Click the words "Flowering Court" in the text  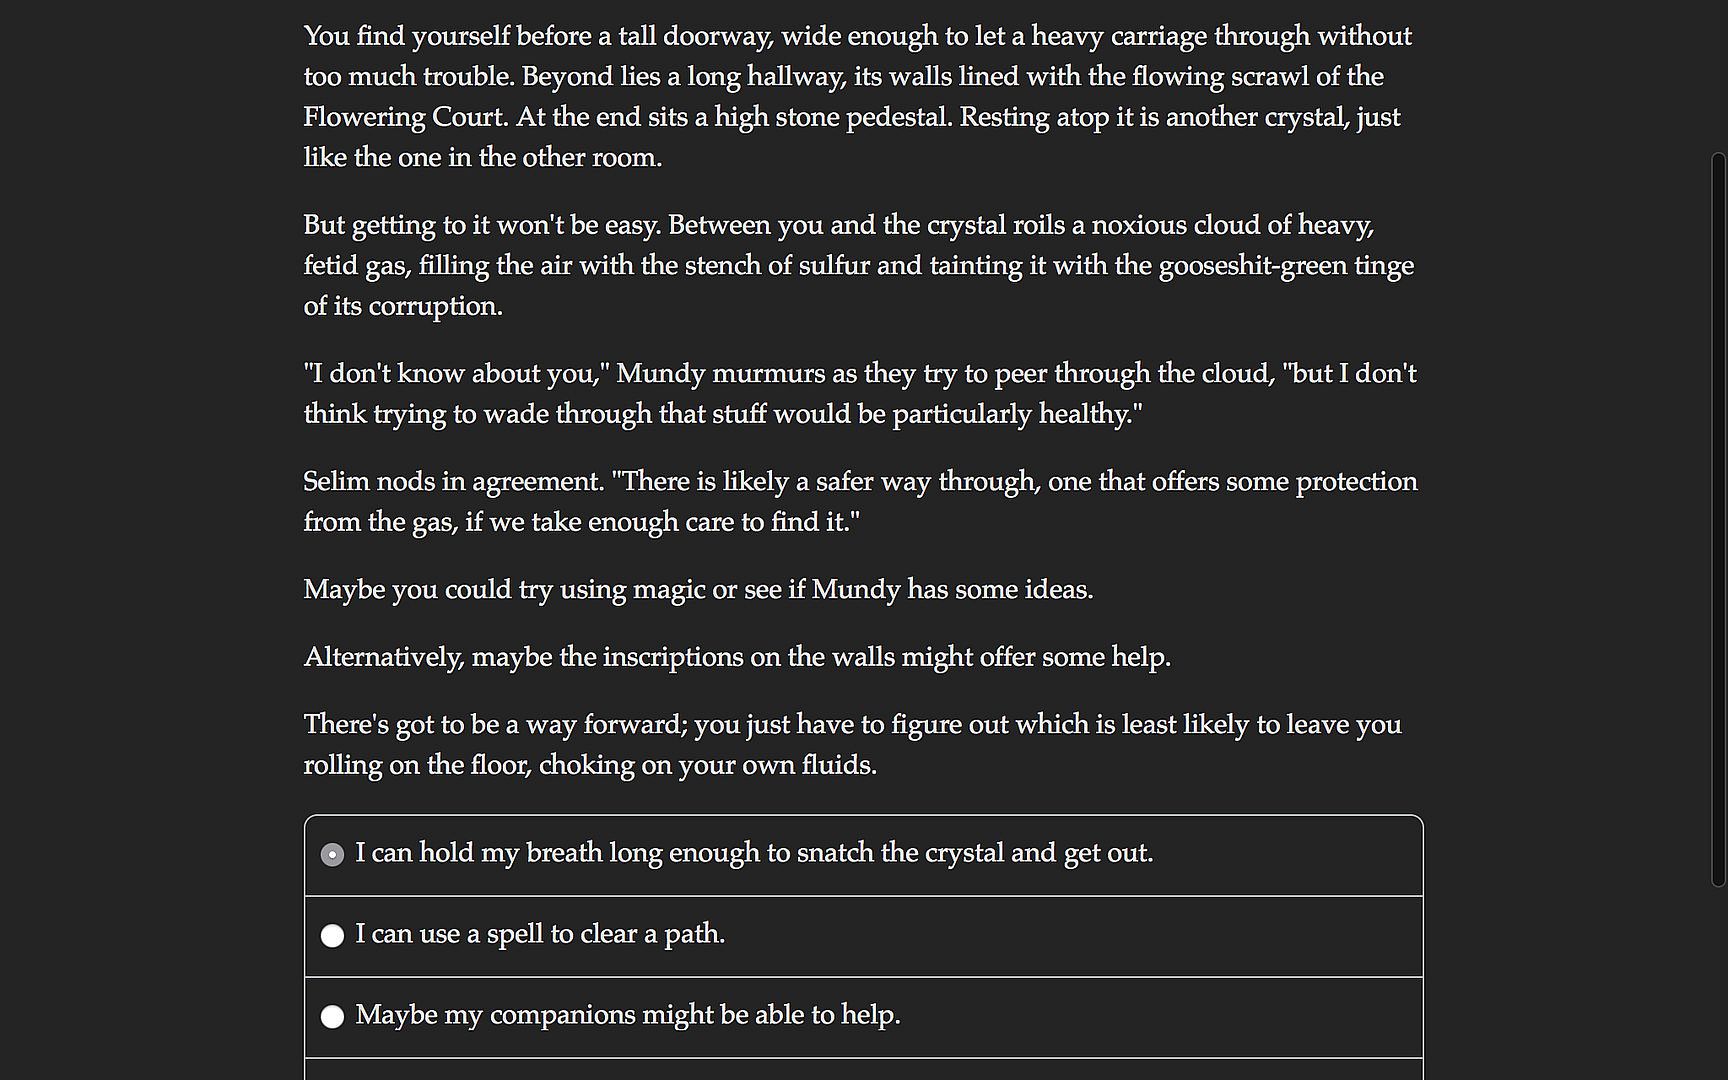pyautogui.click(x=405, y=117)
